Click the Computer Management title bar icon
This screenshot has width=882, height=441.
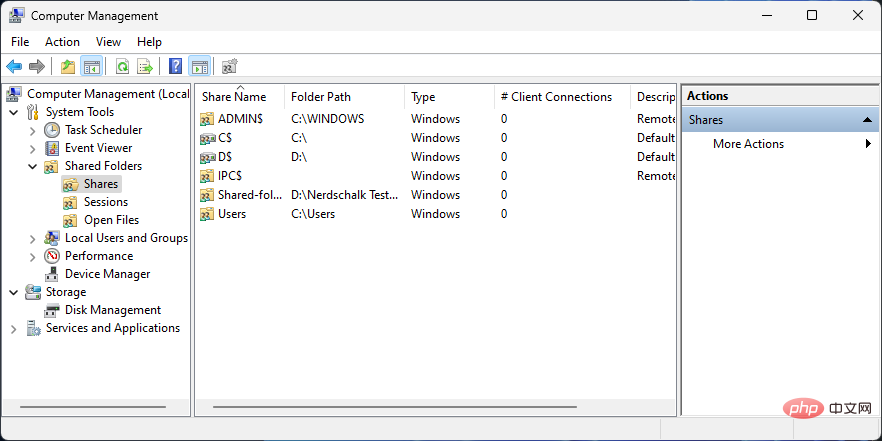17,16
